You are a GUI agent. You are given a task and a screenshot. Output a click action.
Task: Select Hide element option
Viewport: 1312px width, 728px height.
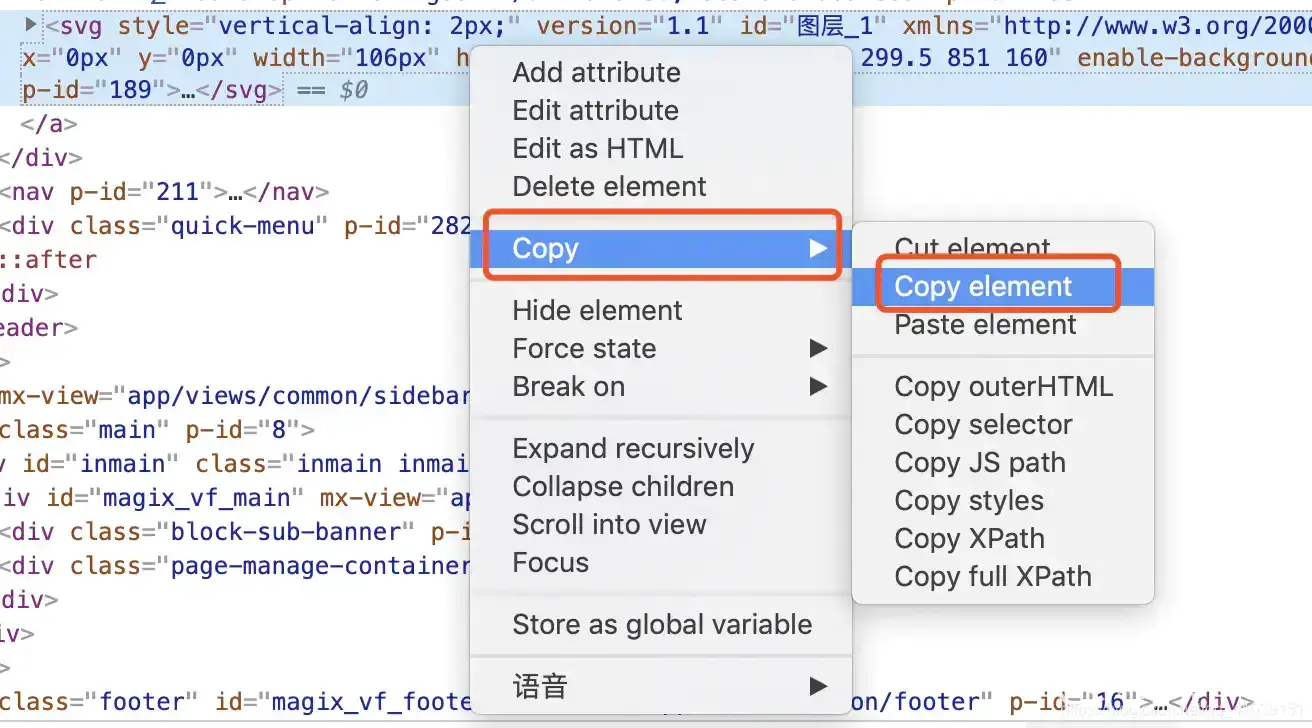597,310
